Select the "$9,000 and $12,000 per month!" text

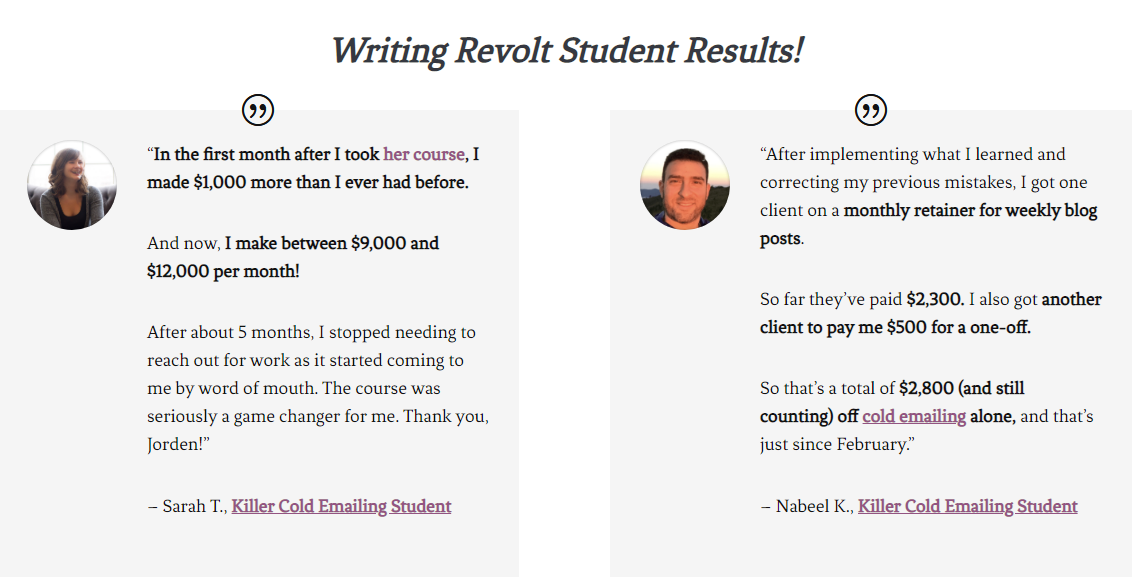point(293,257)
